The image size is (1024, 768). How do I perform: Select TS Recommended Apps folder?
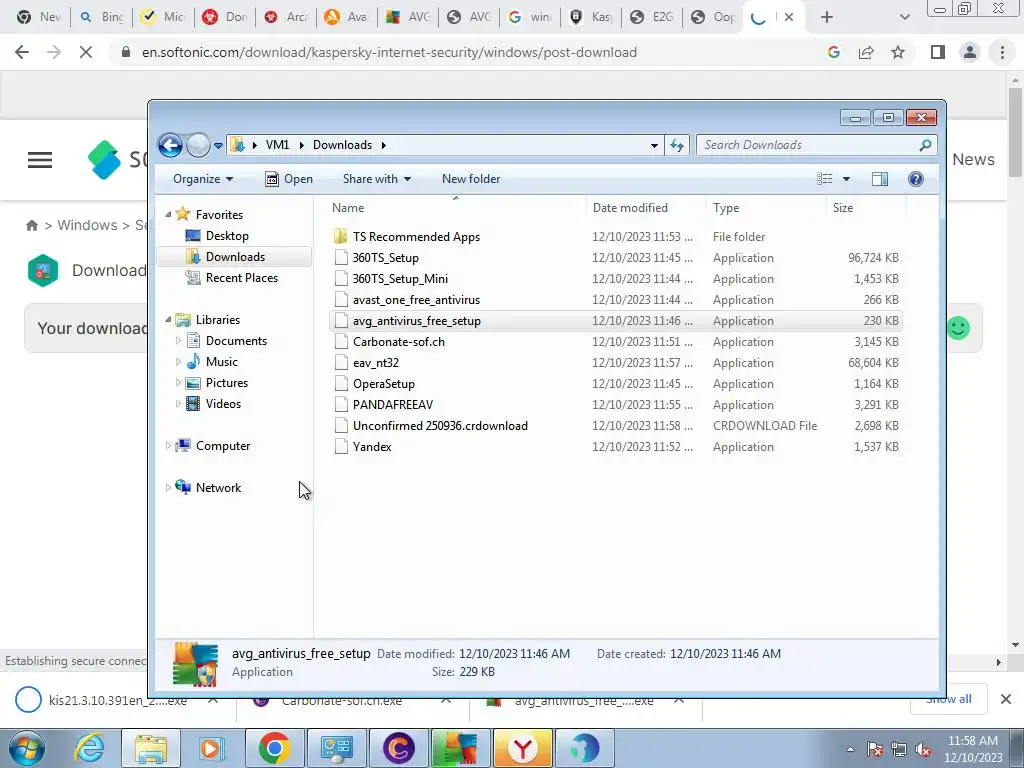(416, 236)
